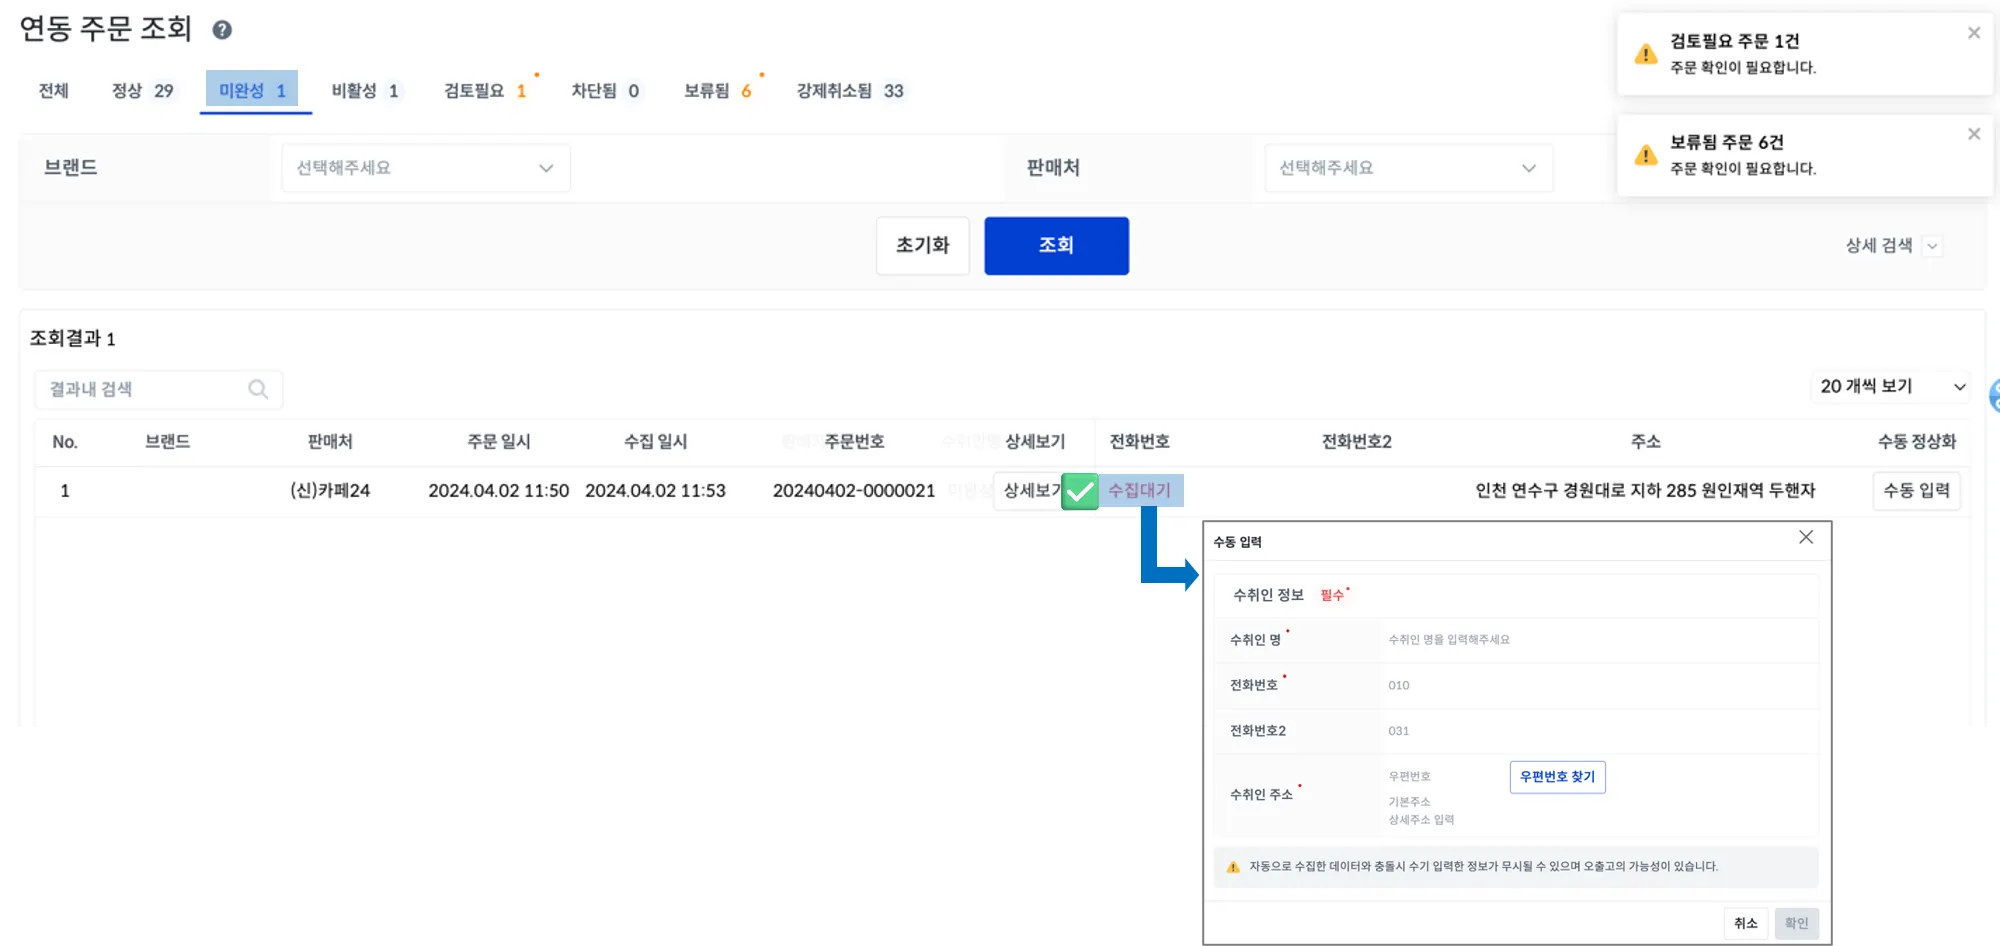Focus the 결과내 검색 search field
Screen dimensions: 2000x946
tap(159, 389)
